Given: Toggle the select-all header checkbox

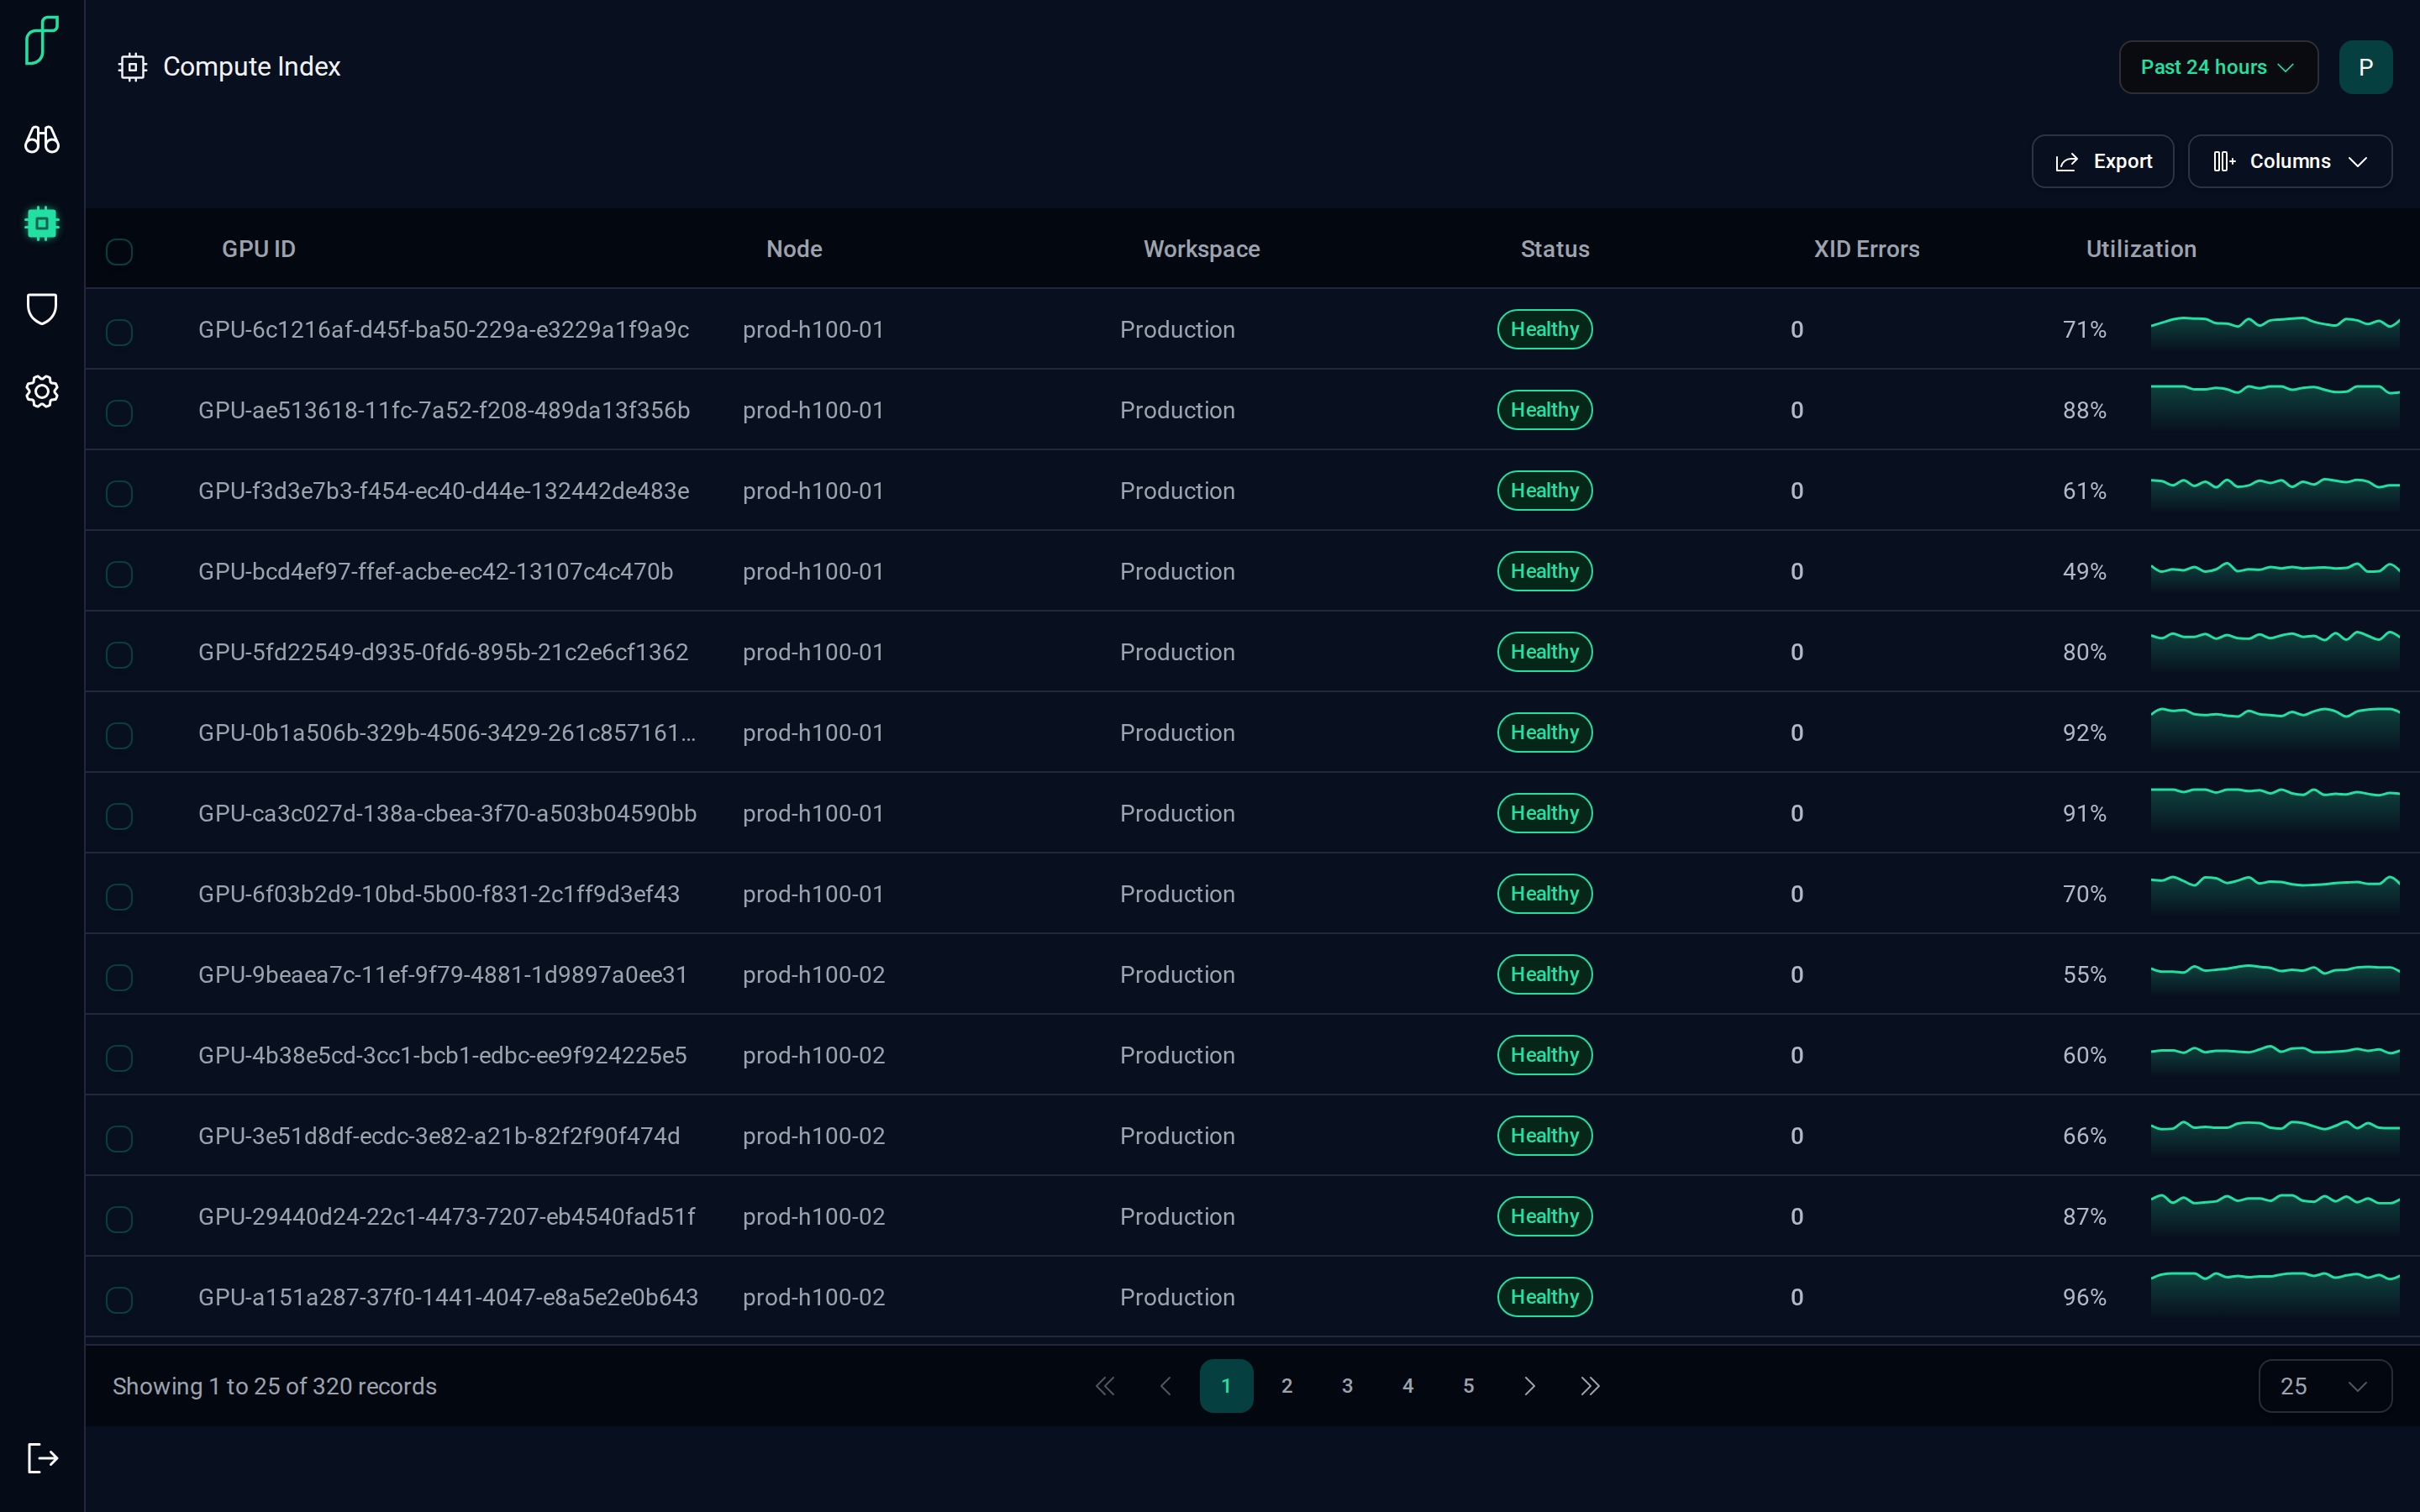Looking at the screenshot, I should pyautogui.click(x=119, y=251).
